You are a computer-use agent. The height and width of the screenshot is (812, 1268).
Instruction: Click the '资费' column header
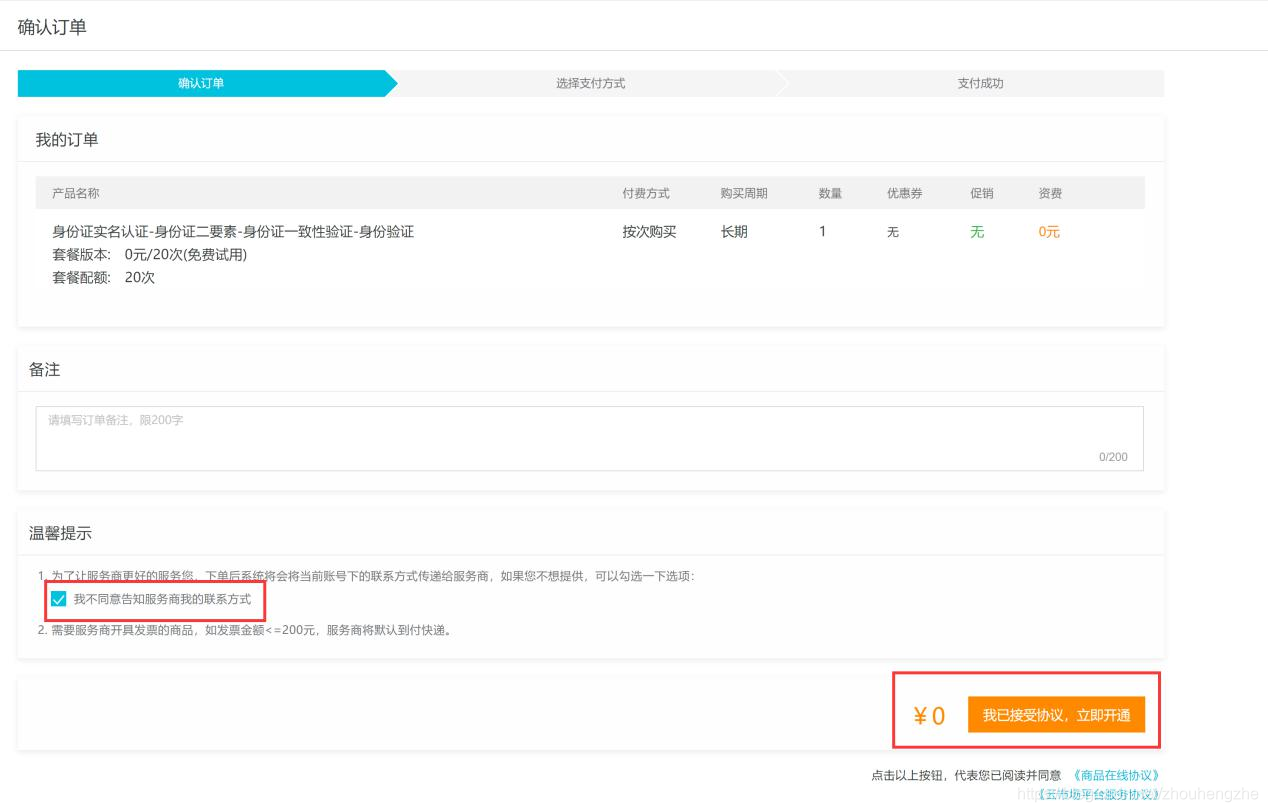(1050, 193)
